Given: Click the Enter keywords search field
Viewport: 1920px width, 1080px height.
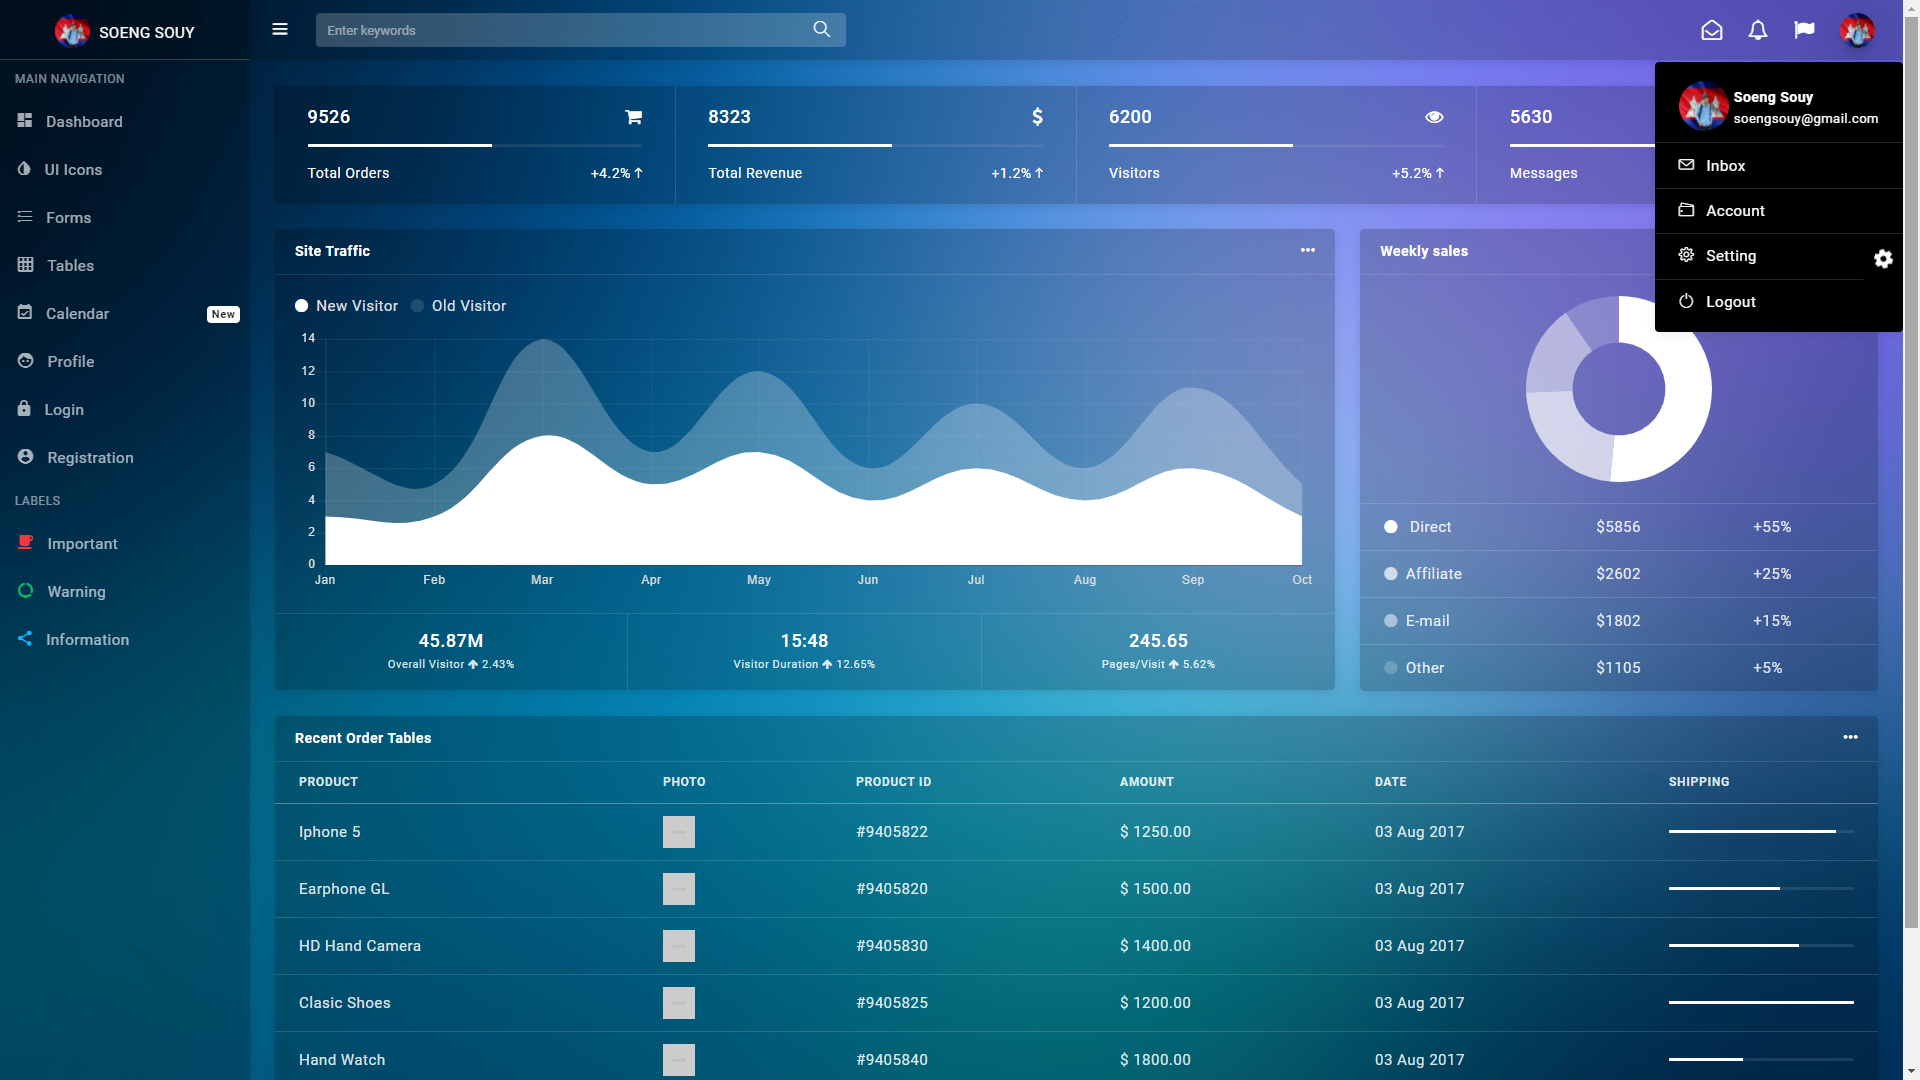Looking at the screenshot, I should pyautogui.click(x=560, y=30).
